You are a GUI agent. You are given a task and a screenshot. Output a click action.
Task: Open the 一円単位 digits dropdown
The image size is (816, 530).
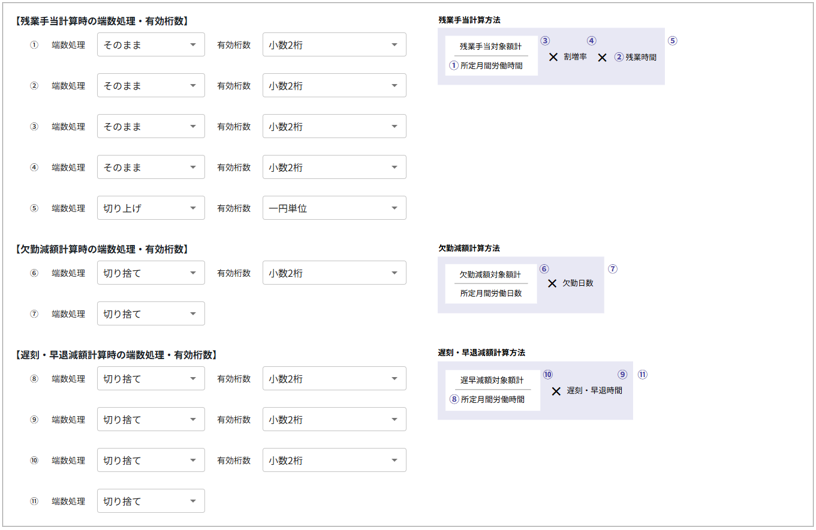(334, 208)
